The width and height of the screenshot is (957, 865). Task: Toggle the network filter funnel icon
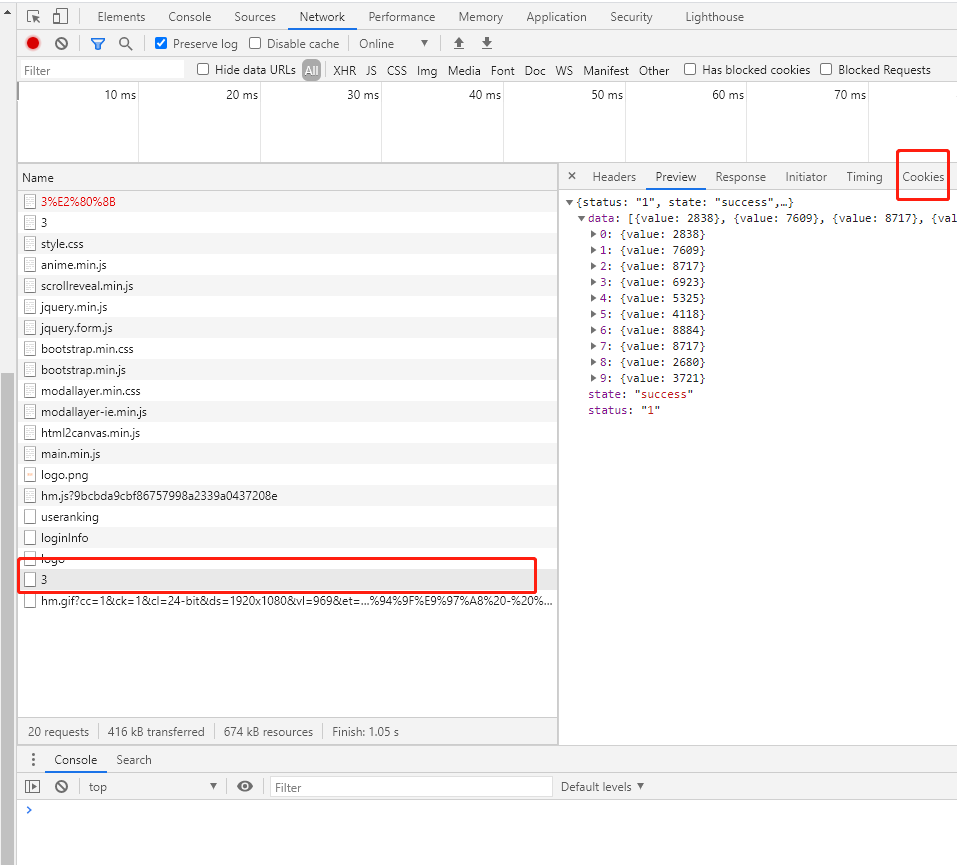(x=97, y=44)
